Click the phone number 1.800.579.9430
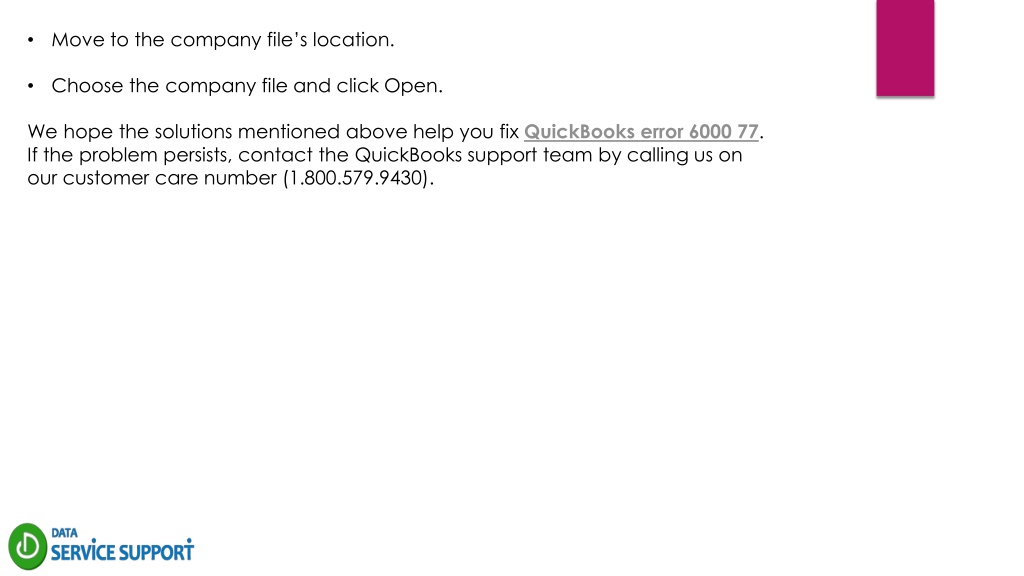The image size is (1024, 576). [x=358, y=178]
